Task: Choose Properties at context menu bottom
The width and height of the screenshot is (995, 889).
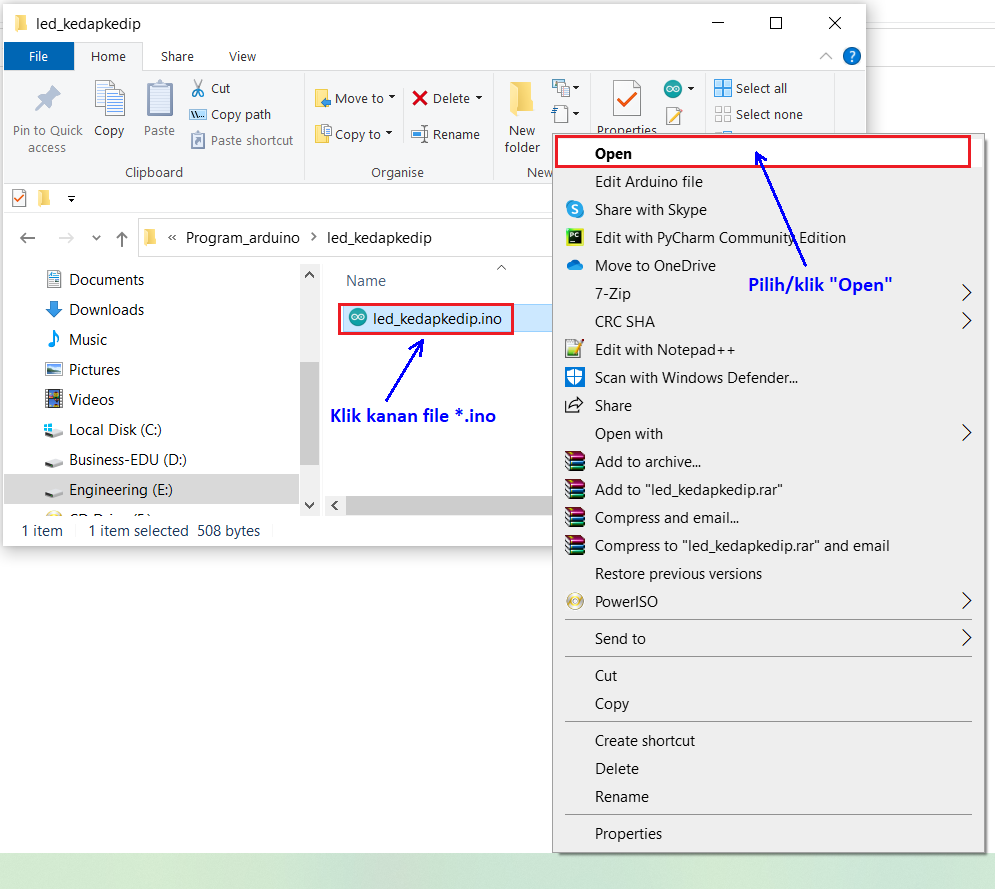Action: click(768, 834)
